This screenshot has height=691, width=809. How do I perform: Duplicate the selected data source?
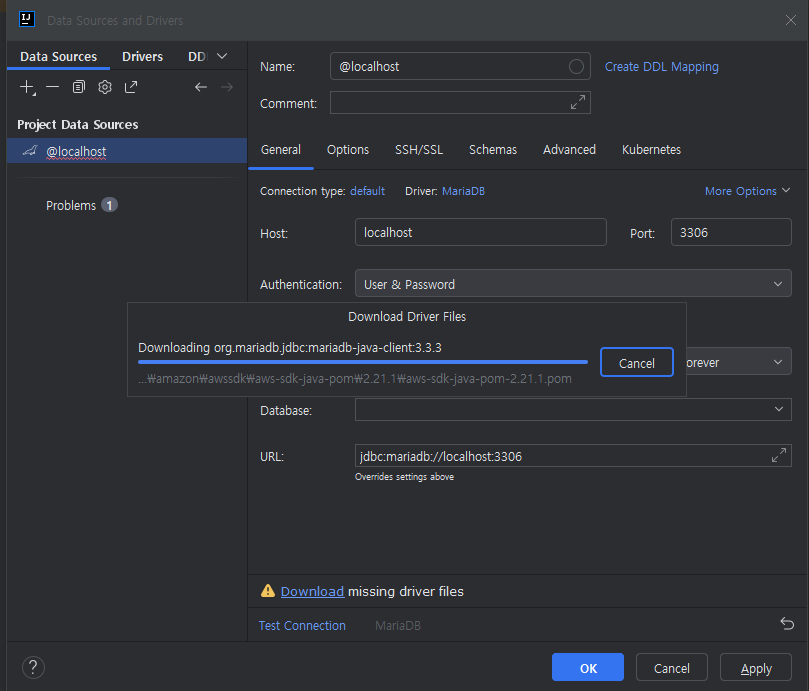coord(78,87)
